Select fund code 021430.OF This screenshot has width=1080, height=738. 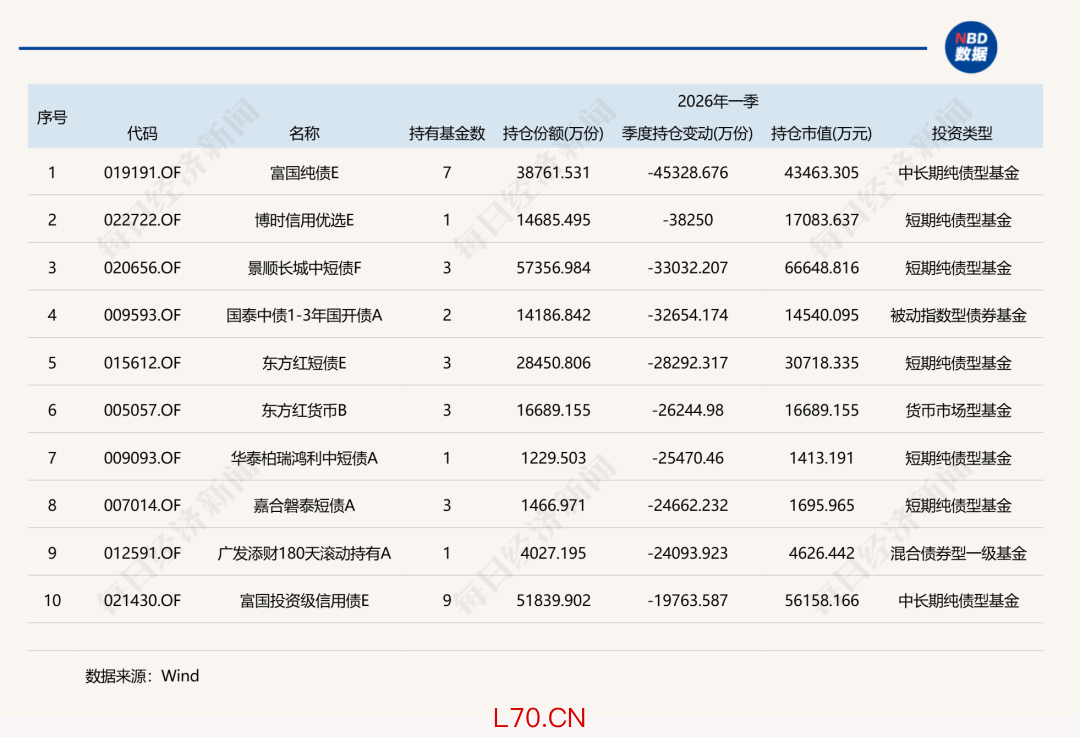coord(142,601)
